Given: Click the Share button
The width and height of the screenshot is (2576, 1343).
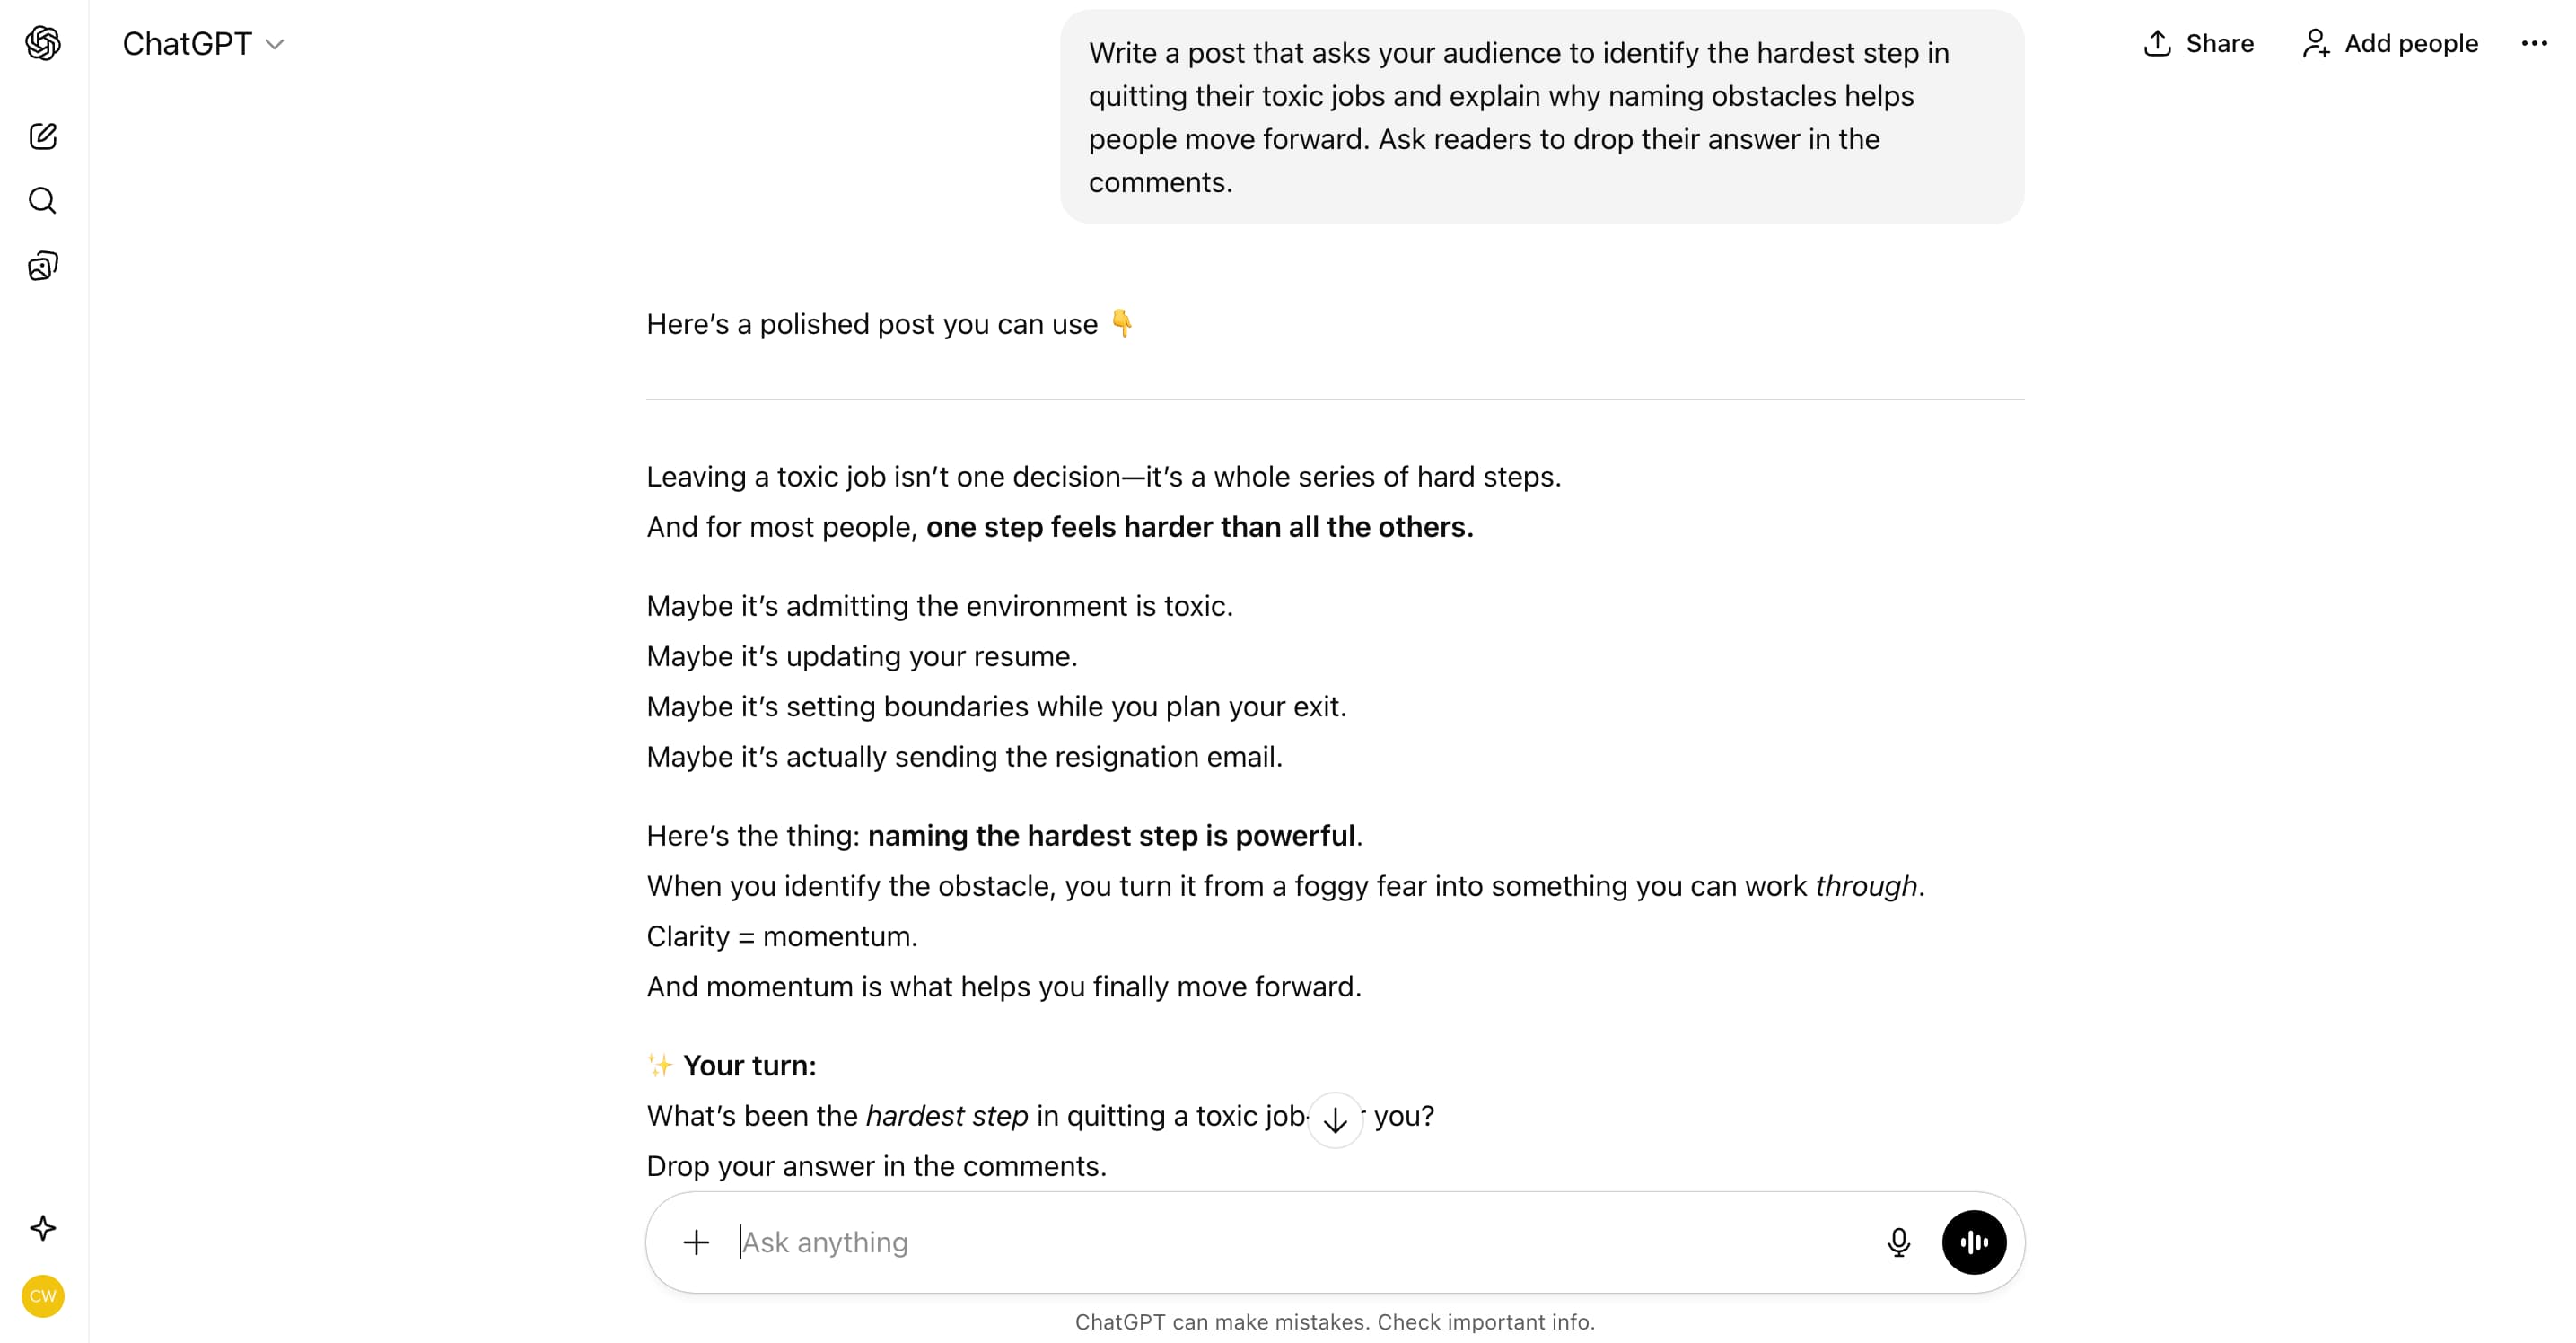Looking at the screenshot, I should coord(2198,43).
